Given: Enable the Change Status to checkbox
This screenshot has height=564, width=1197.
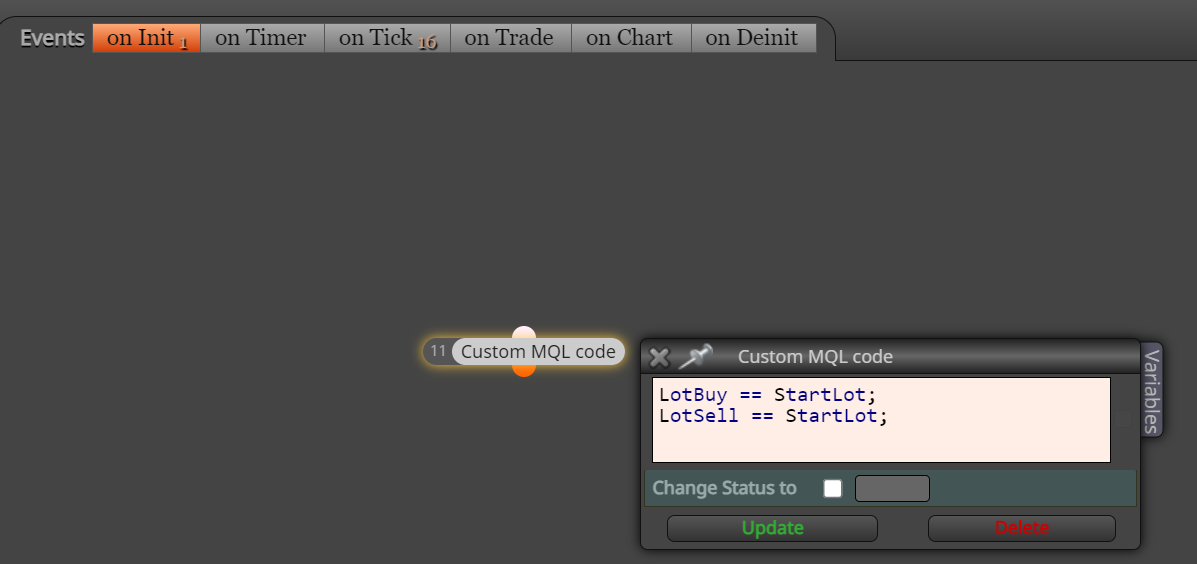Looking at the screenshot, I should [833, 488].
